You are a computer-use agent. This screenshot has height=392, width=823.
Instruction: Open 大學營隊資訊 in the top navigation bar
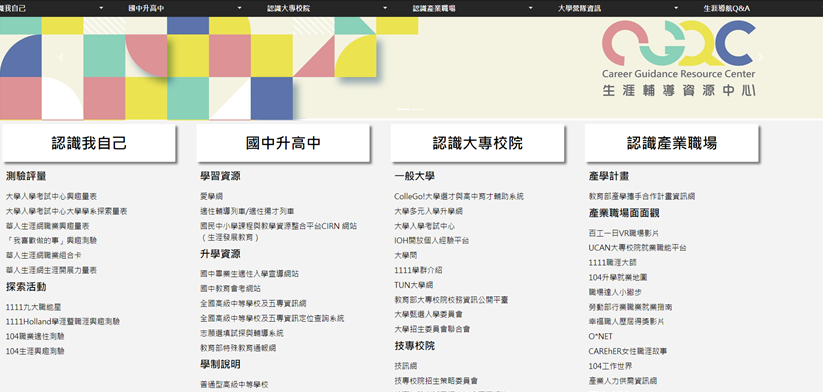coord(579,8)
